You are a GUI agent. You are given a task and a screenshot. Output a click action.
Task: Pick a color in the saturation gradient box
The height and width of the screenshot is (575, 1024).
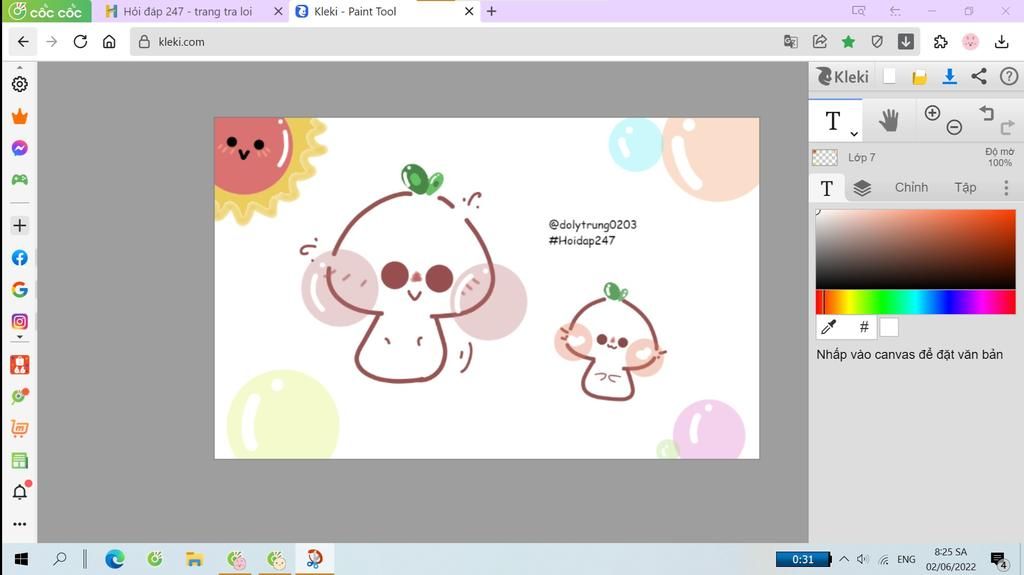(x=916, y=249)
